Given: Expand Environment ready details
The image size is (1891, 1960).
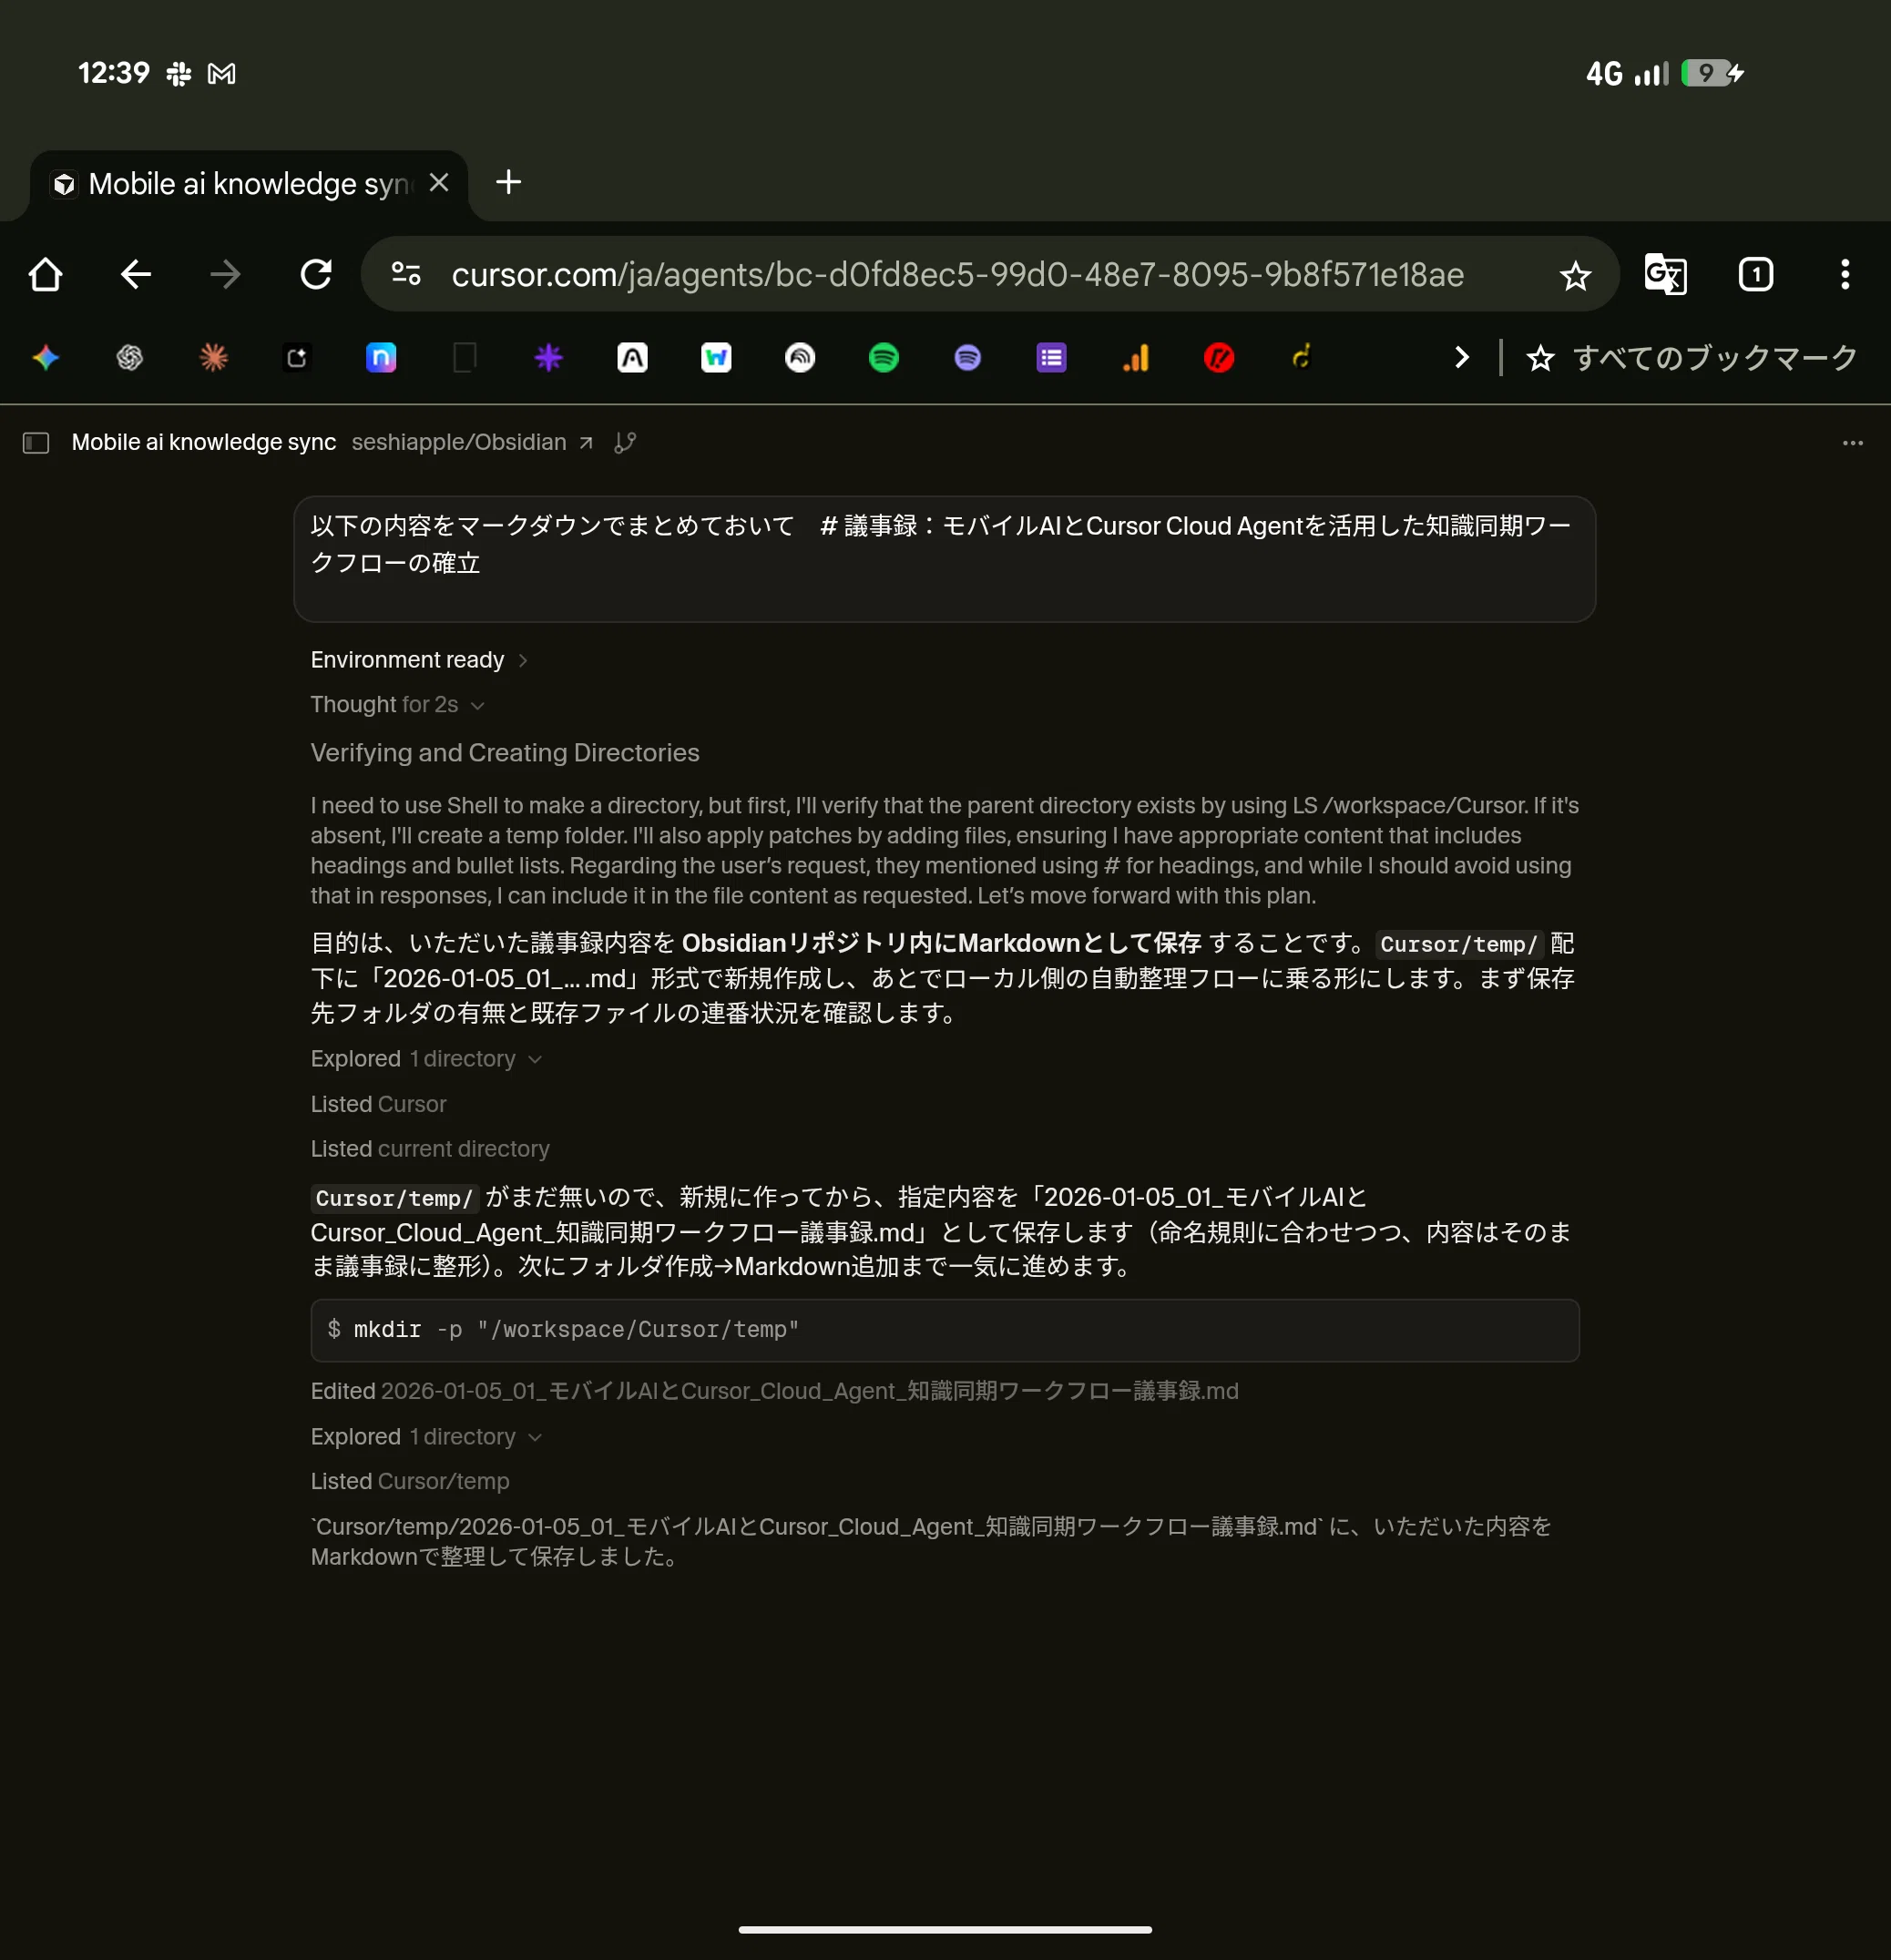Looking at the screenshot, I should (x=418, y=660).
